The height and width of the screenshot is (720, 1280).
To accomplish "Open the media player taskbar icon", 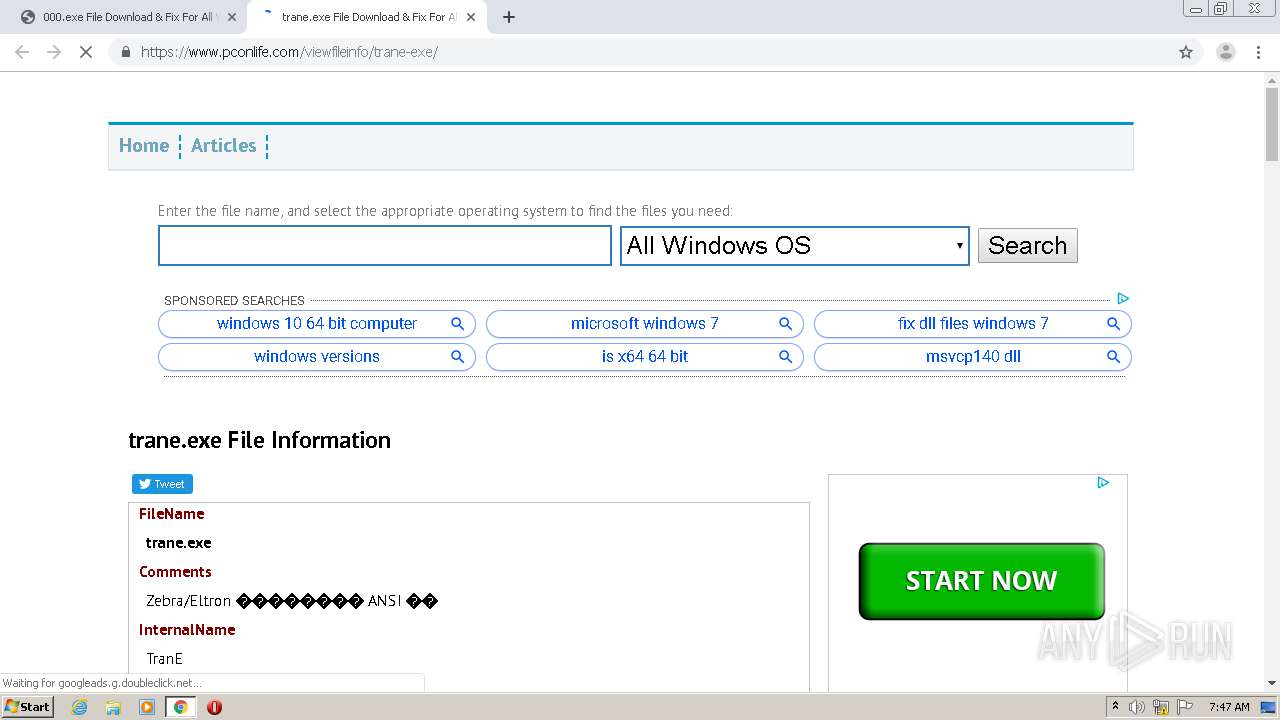I will 147,707.
